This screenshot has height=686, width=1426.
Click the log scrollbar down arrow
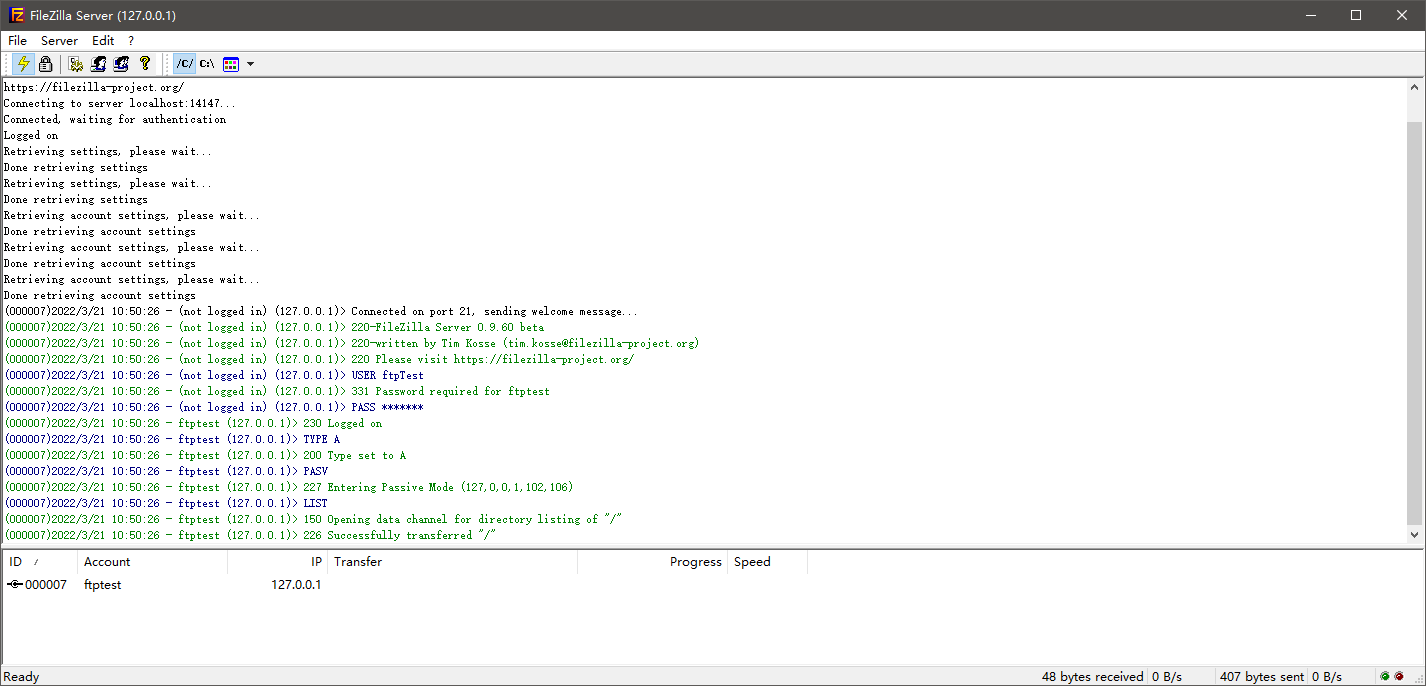coord(1414,536)
